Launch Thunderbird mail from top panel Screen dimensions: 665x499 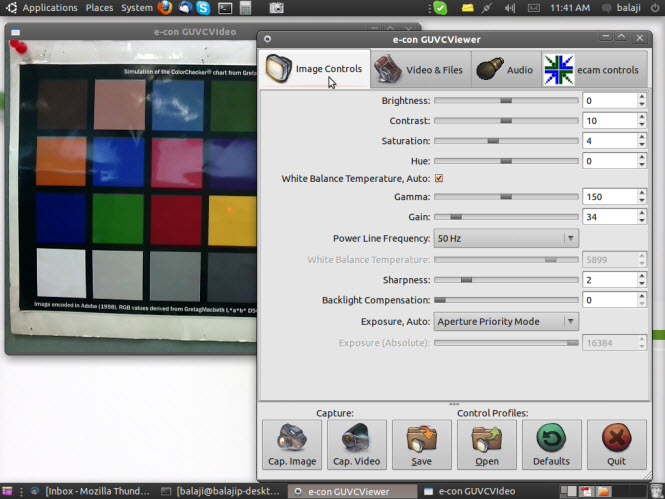click(x=185, y=8)
